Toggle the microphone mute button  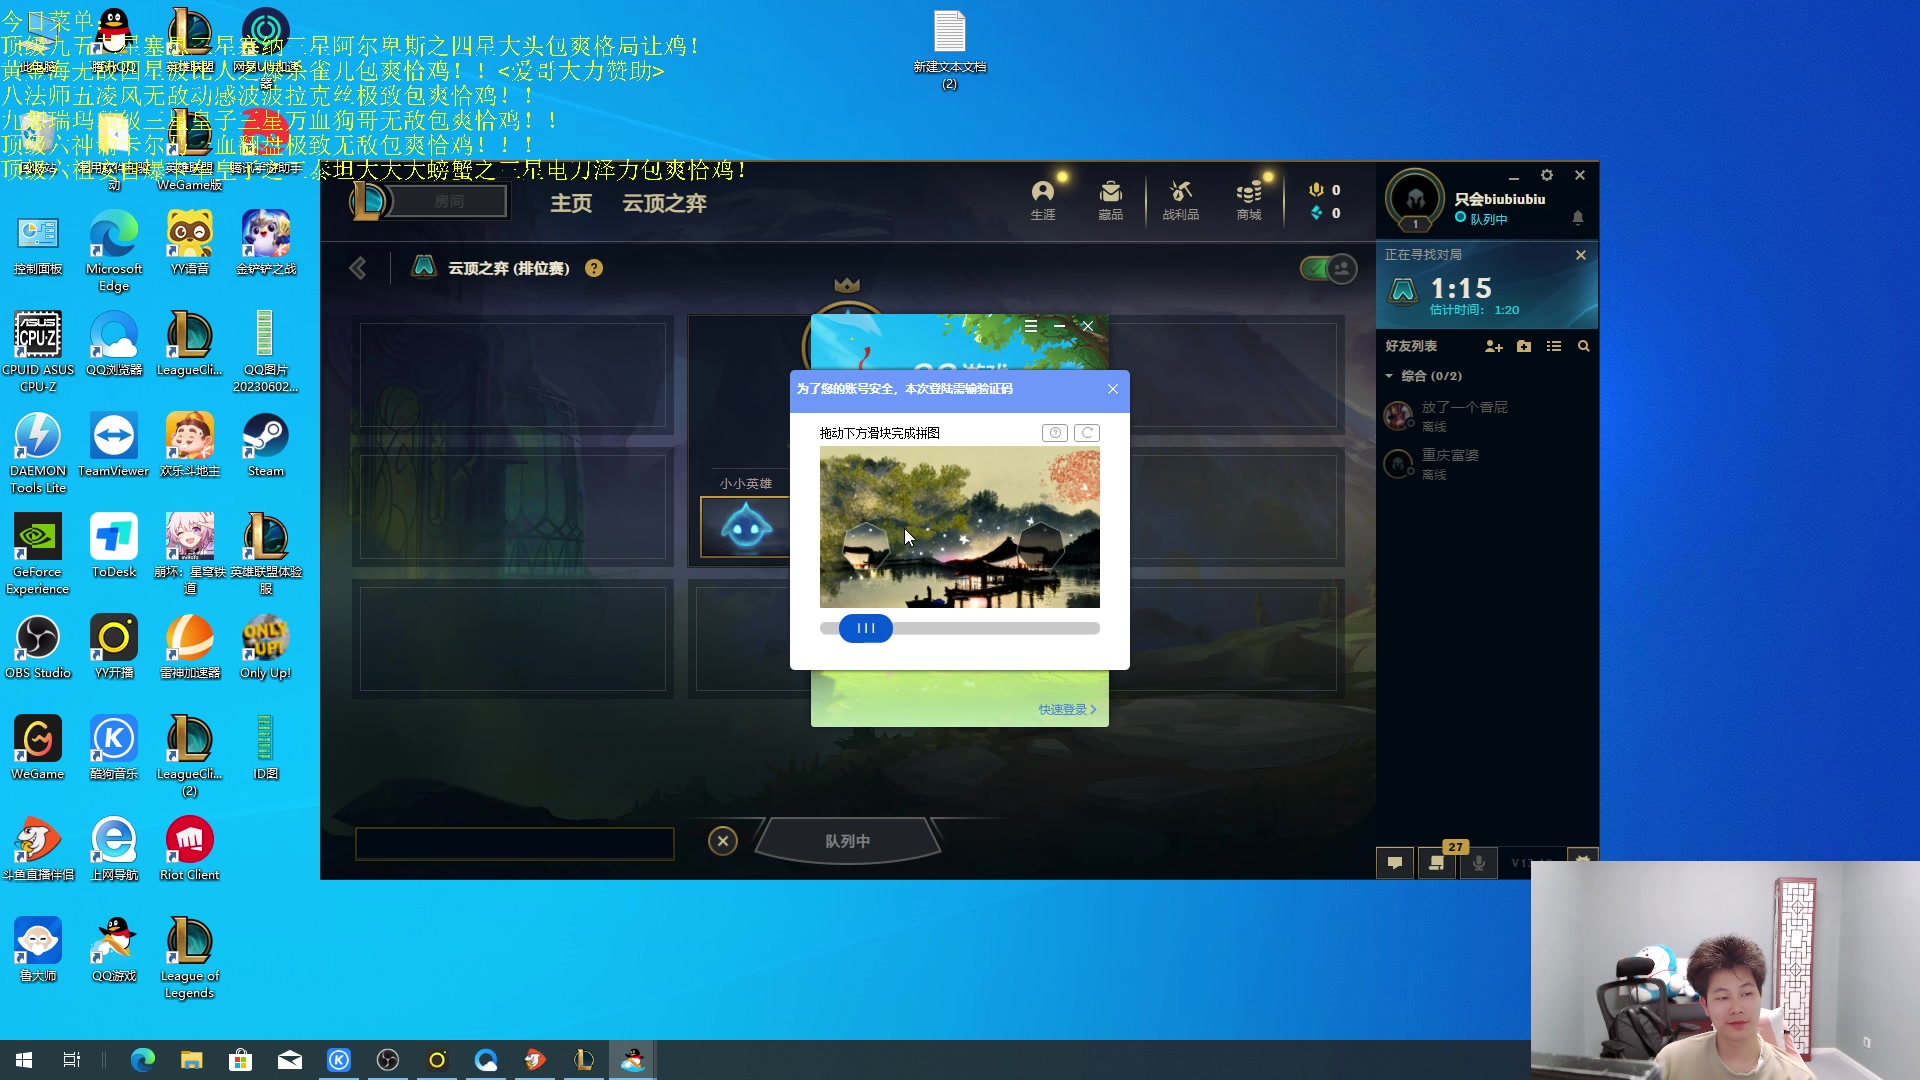point(1479,862)
